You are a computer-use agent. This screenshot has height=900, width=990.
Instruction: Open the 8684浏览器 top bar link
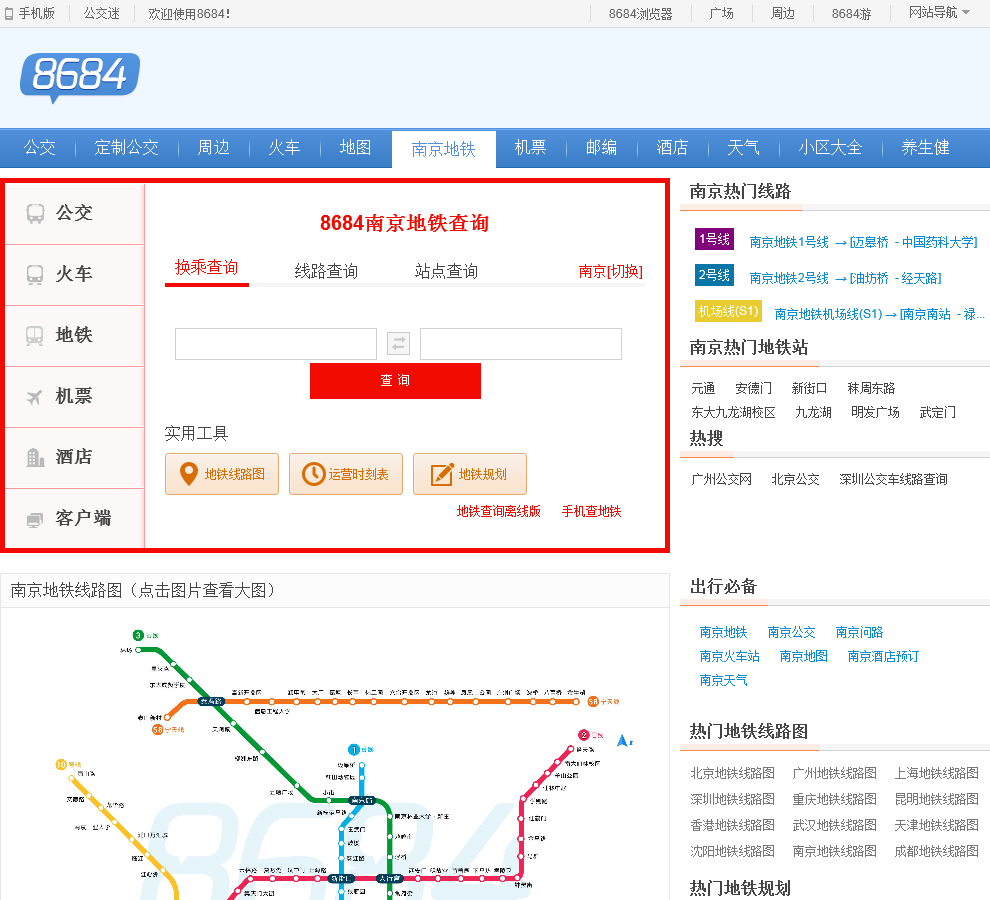pyautogui.click(x=640, y=14)
